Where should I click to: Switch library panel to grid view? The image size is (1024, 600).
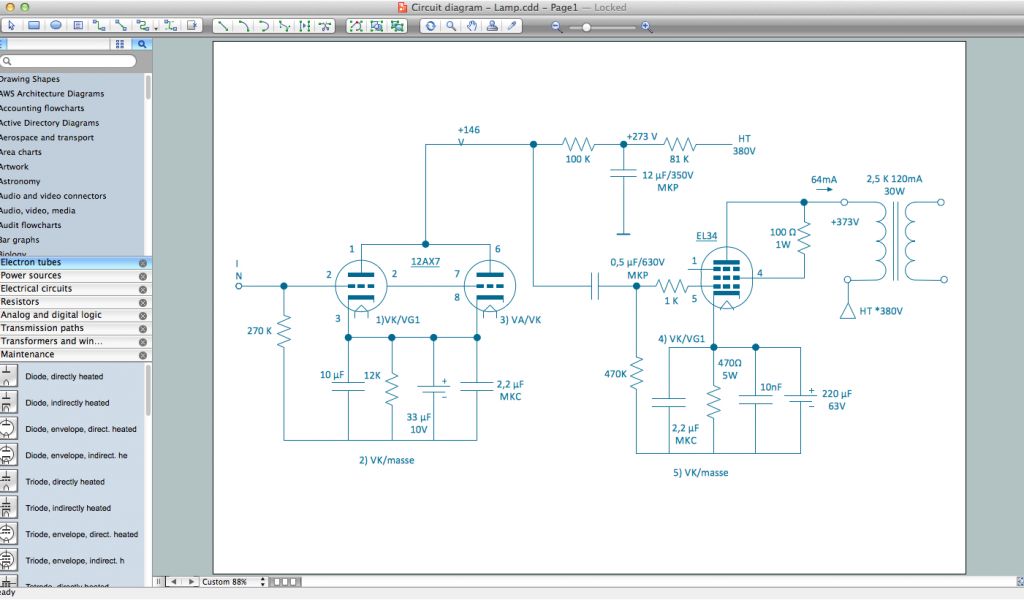pos(120,44)
